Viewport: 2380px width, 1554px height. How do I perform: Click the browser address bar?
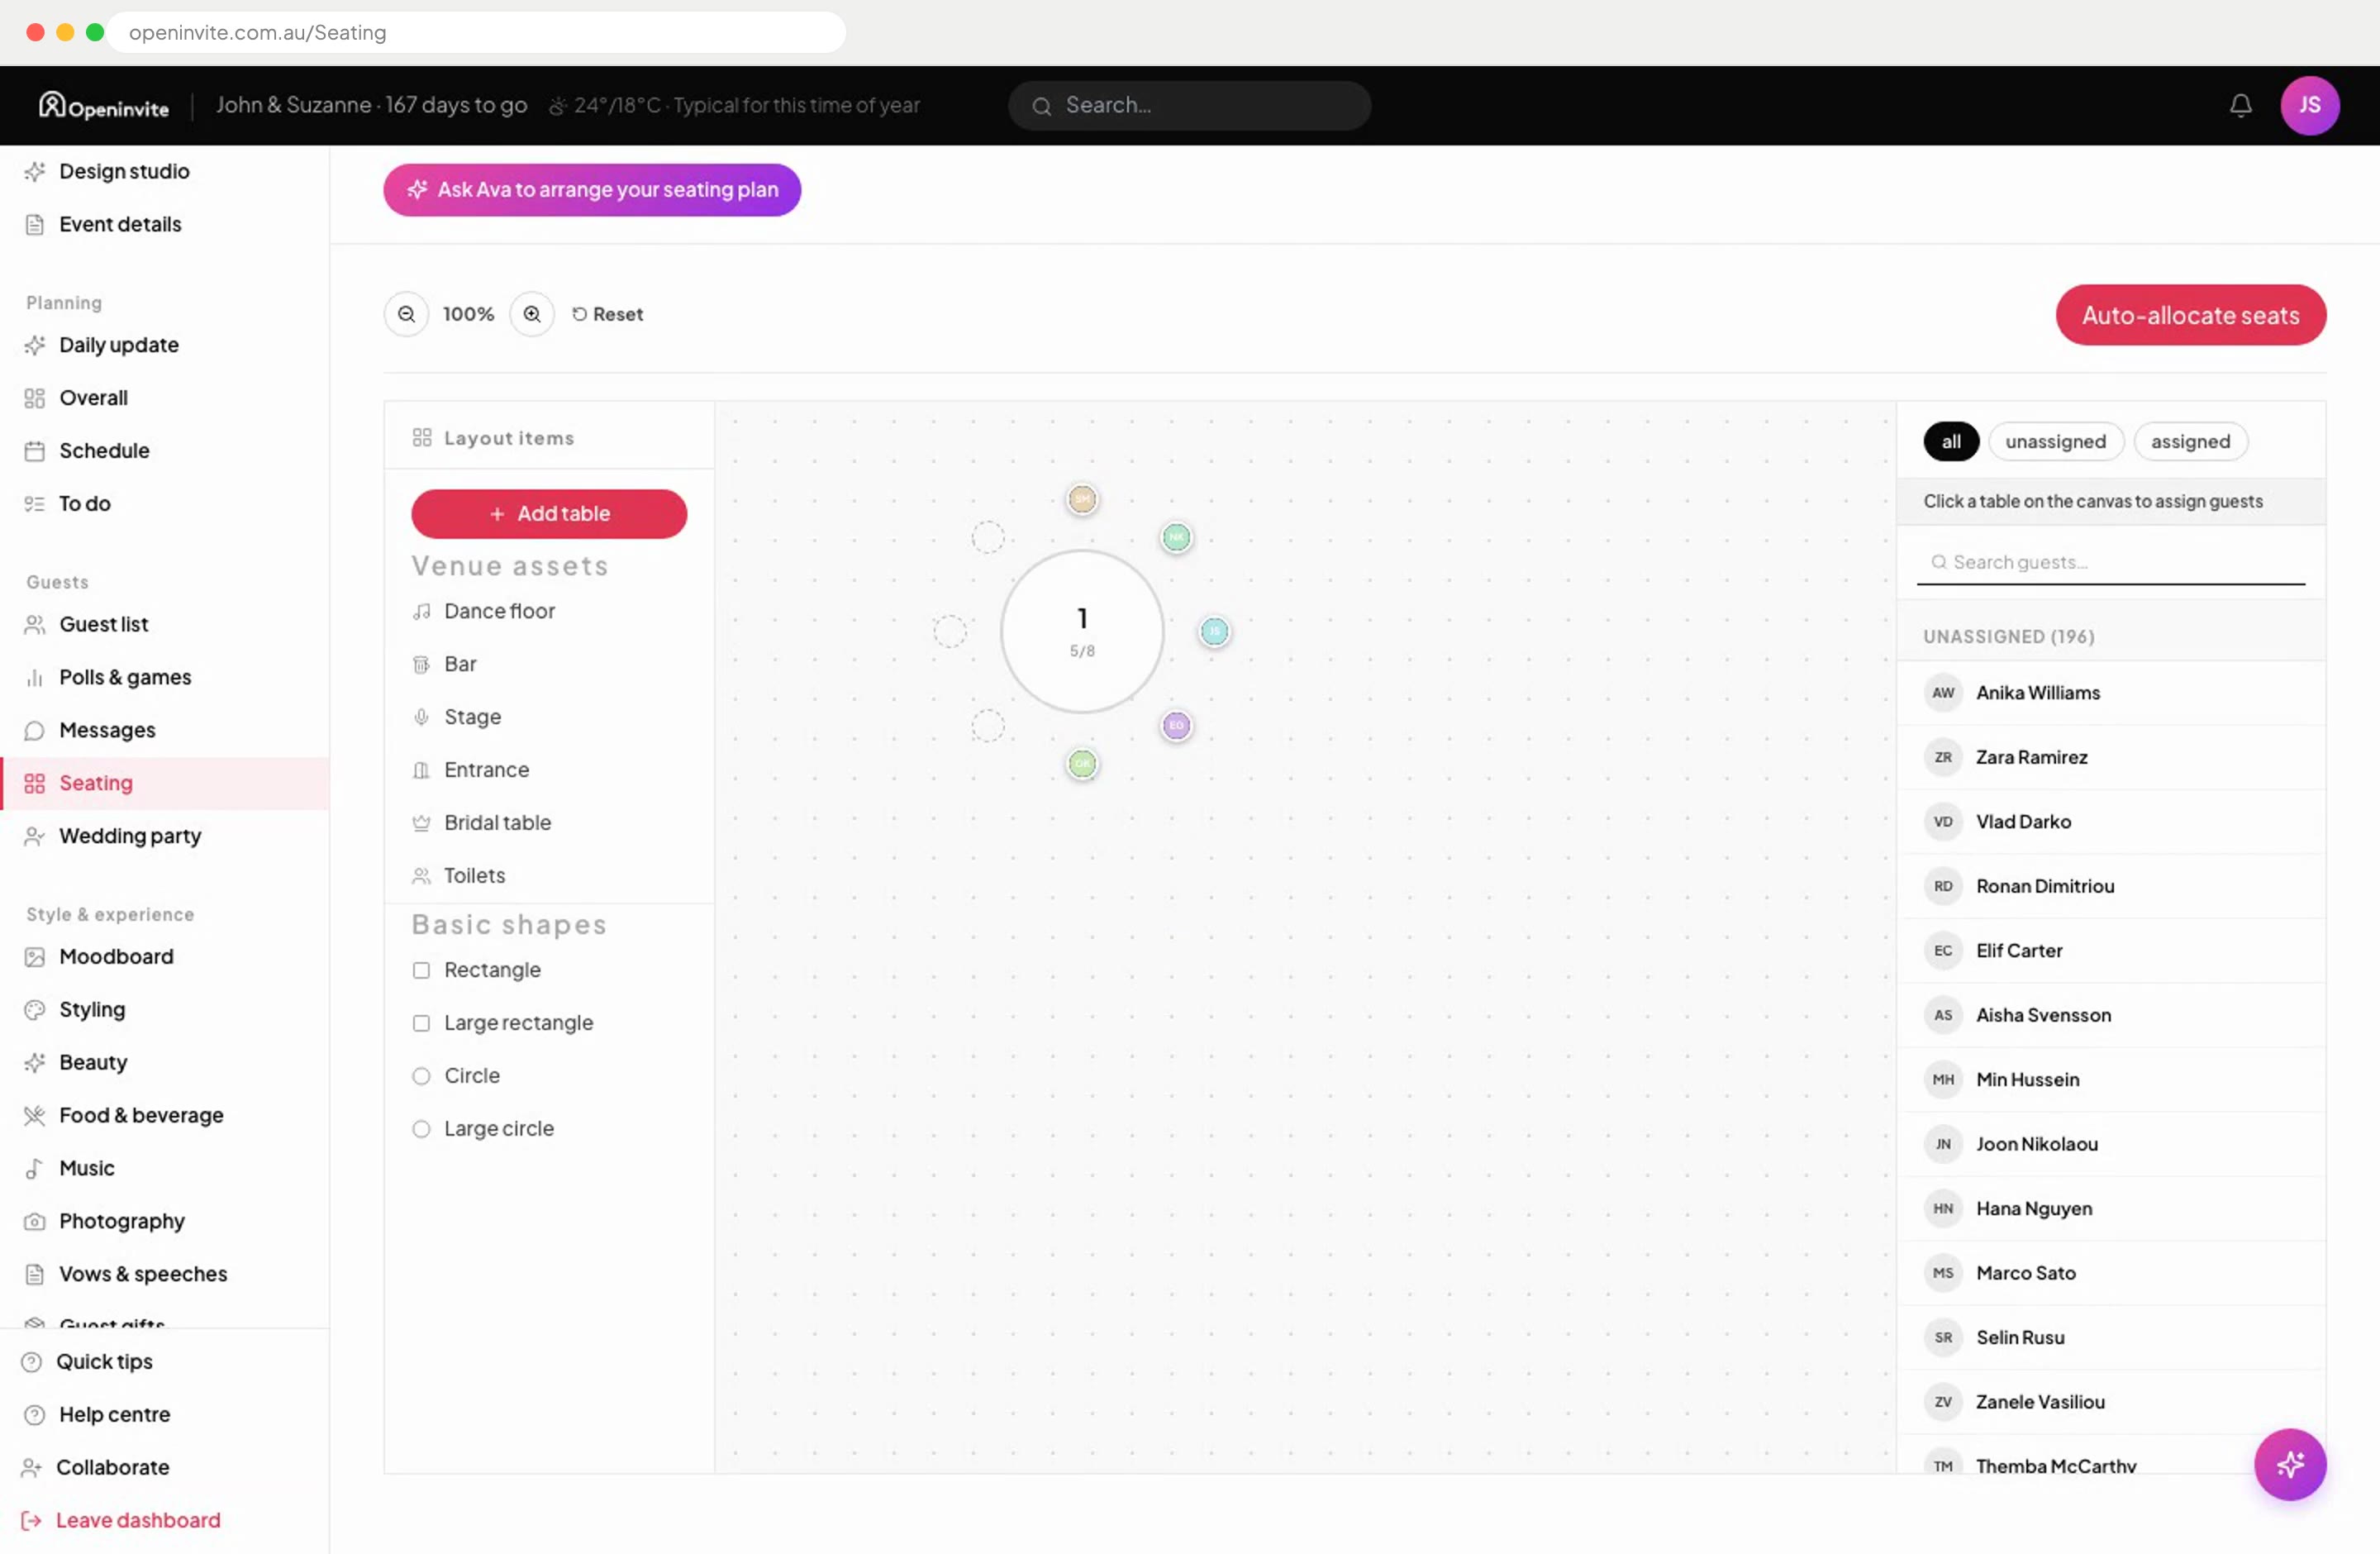[x=476, y=32]
